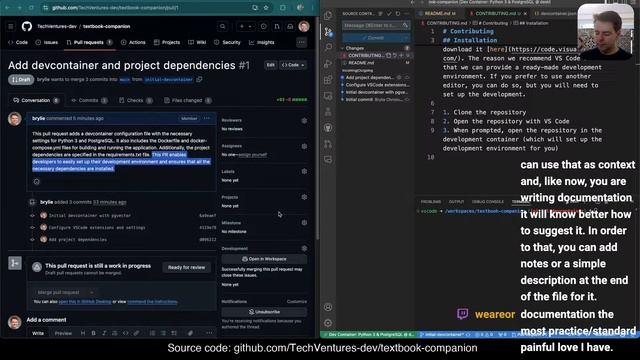Open VS Code Remote Explorer icon
Image resolution: width=640 pixels, height=360 pixels.
pyautogui.click(x=328, y=96)
